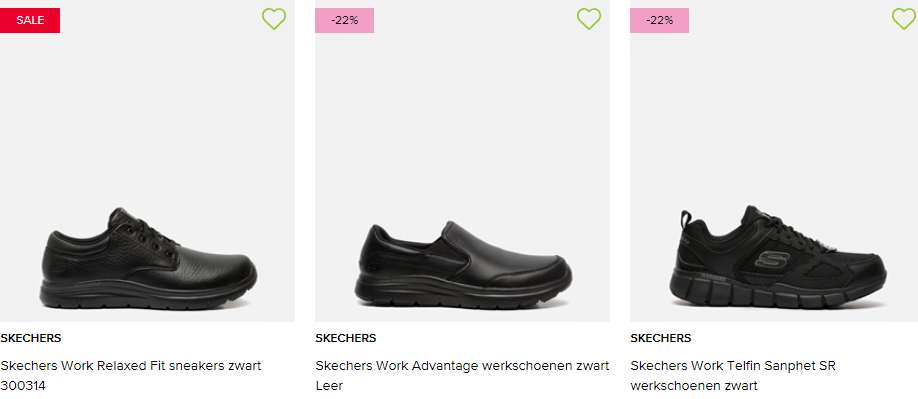Click the -22% badge on Telfin Sanphet
The image size is (918, 399).
pos(659,20)
